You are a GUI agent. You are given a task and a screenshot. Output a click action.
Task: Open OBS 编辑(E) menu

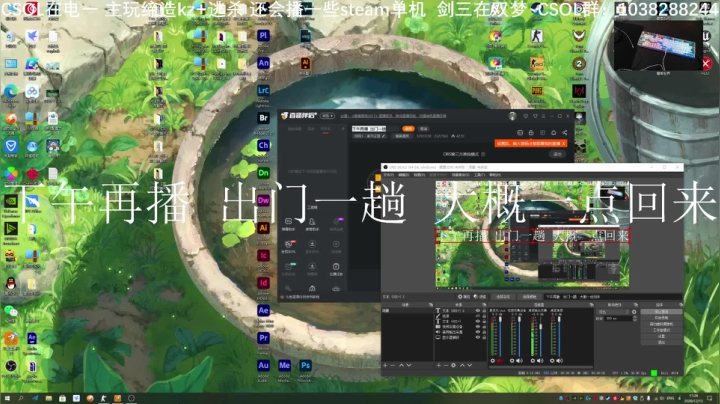404,175
